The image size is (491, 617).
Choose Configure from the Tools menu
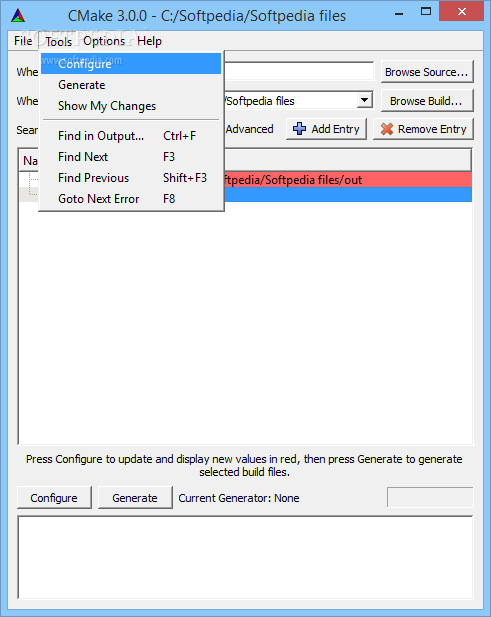(131, 64)
